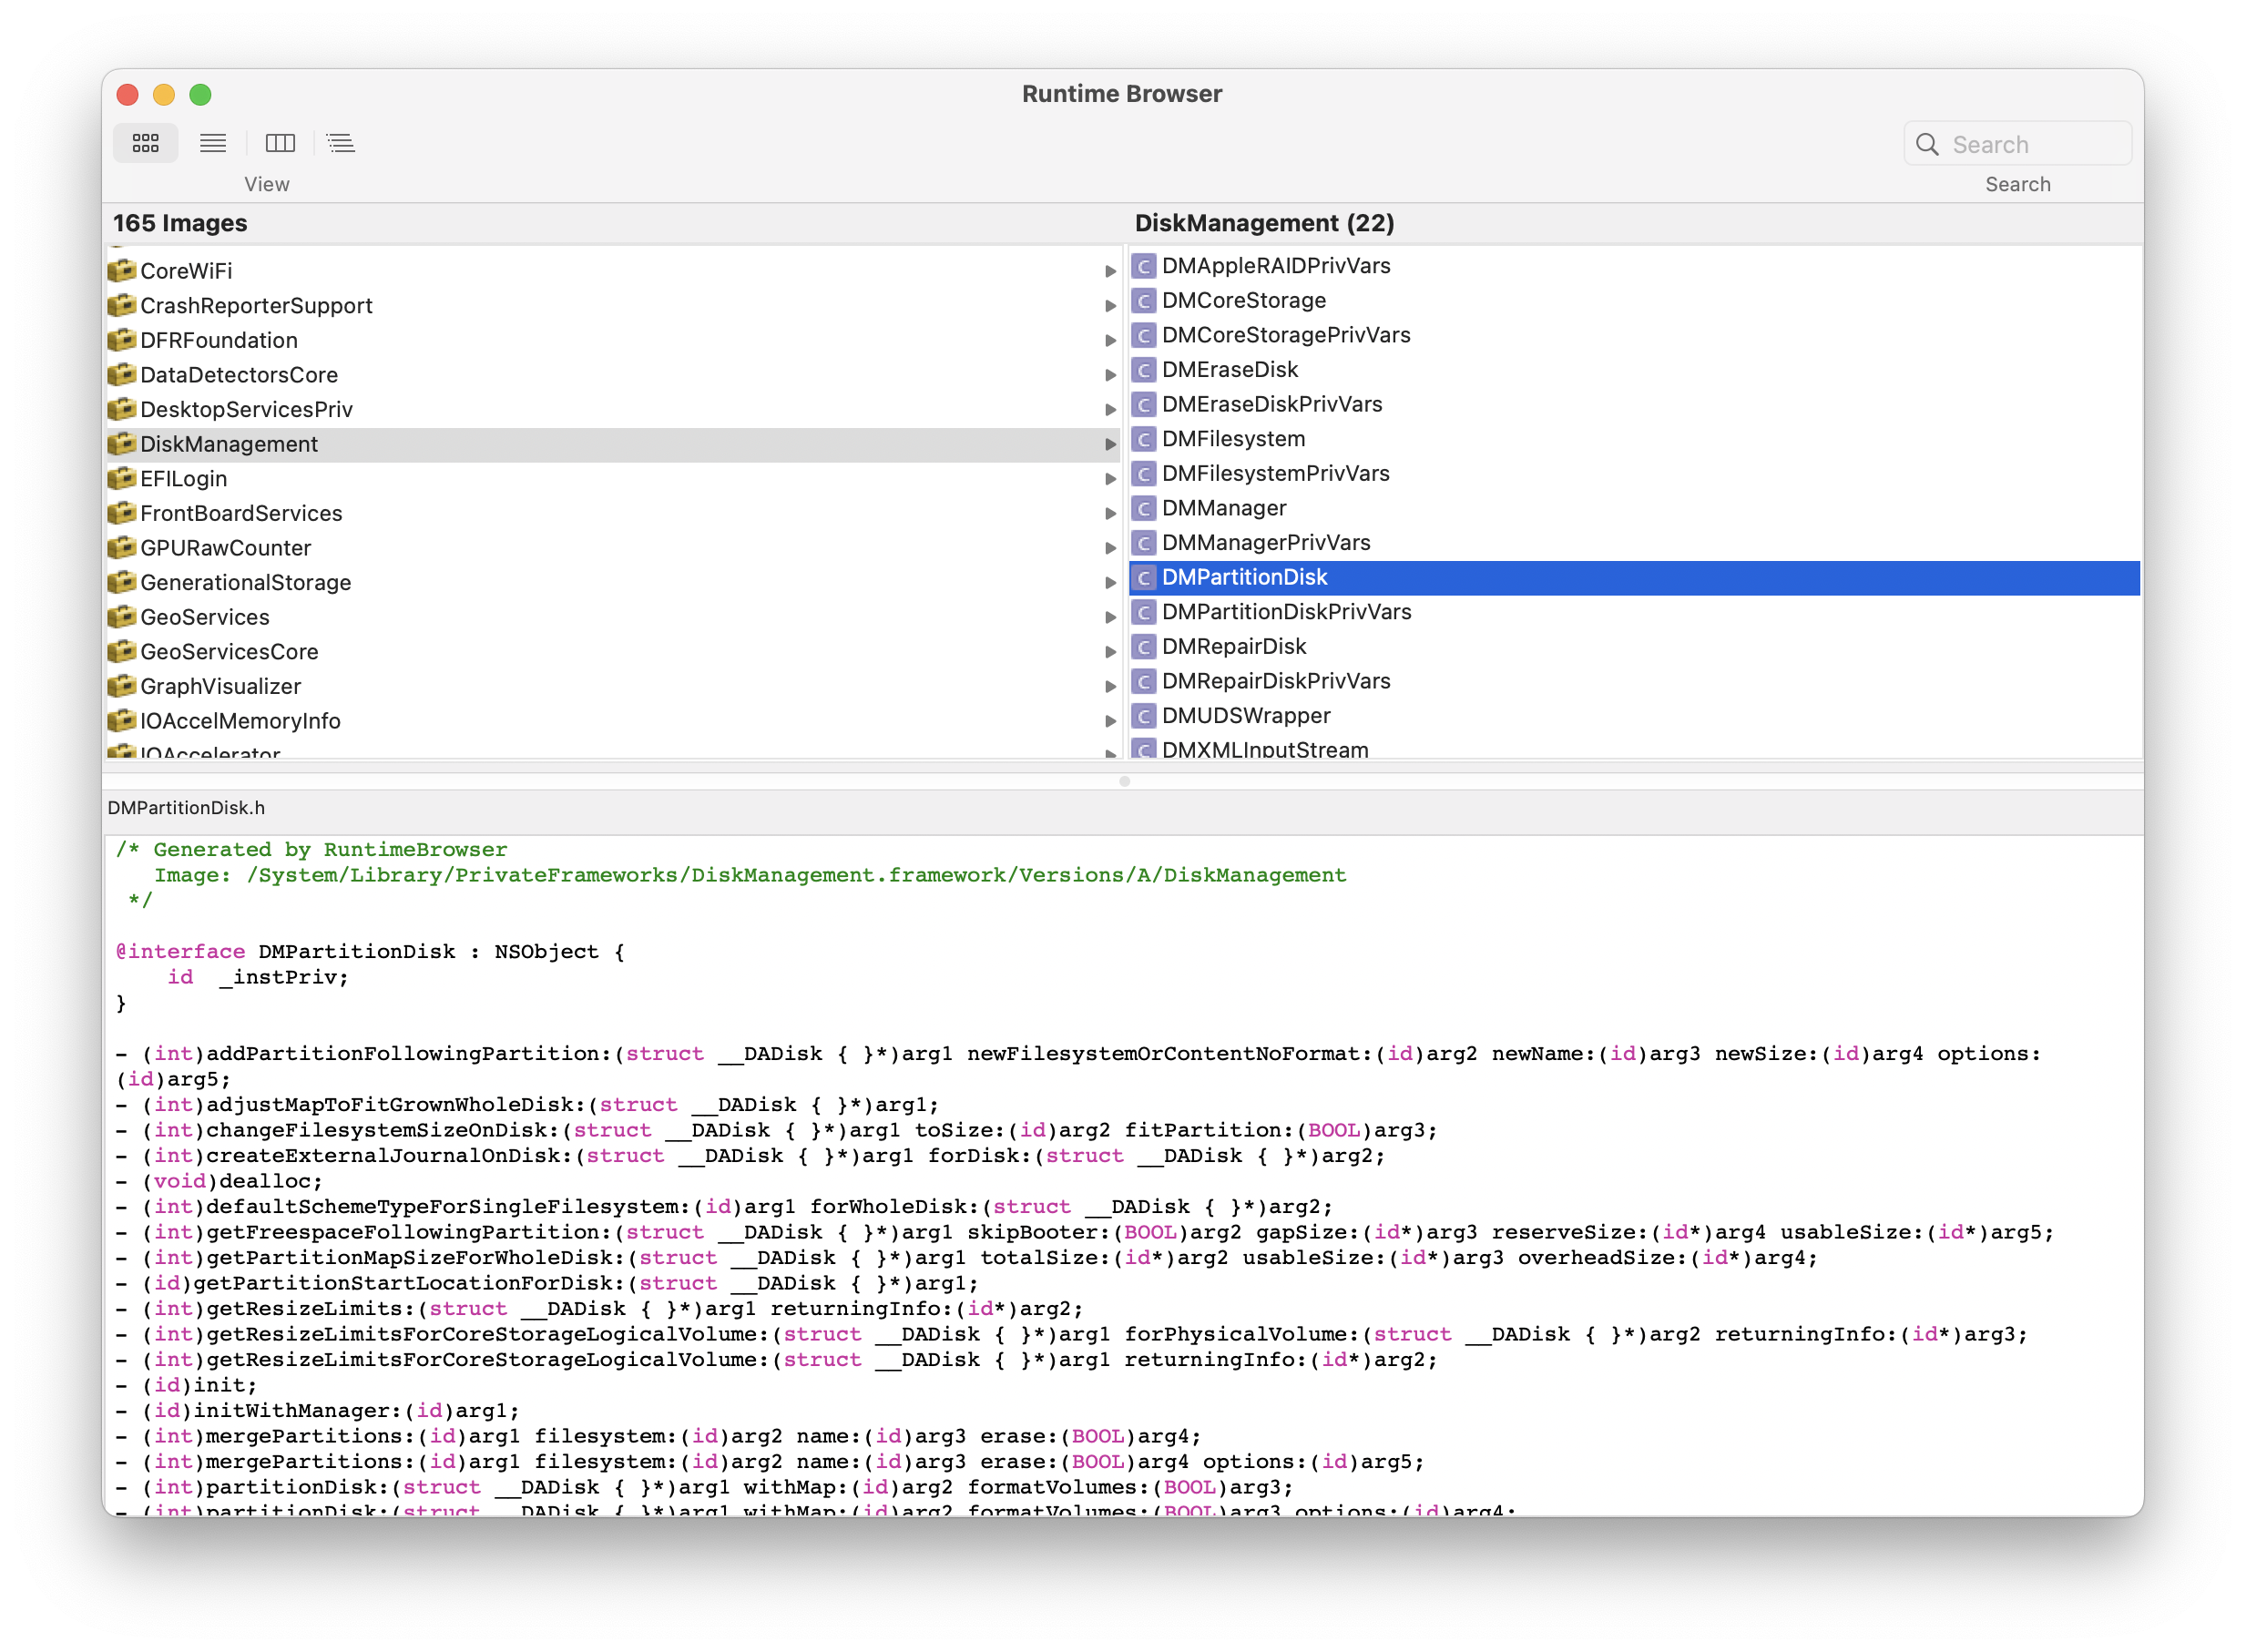Image resolution: width=2246 pixels, height=1652 pixels.
Task: Click the 'id _instPriv;' ivar line
Action: [x=258, y=977]
